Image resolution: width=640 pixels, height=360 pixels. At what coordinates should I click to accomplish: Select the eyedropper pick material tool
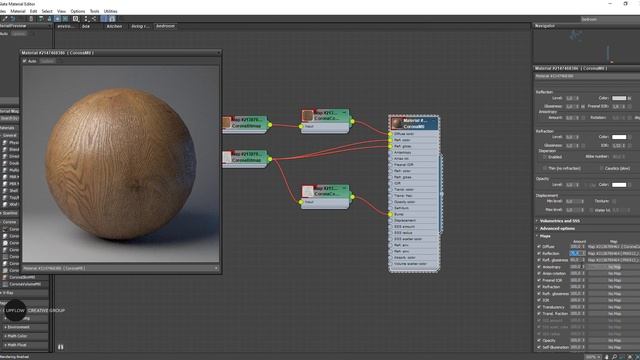click(4, 19)
